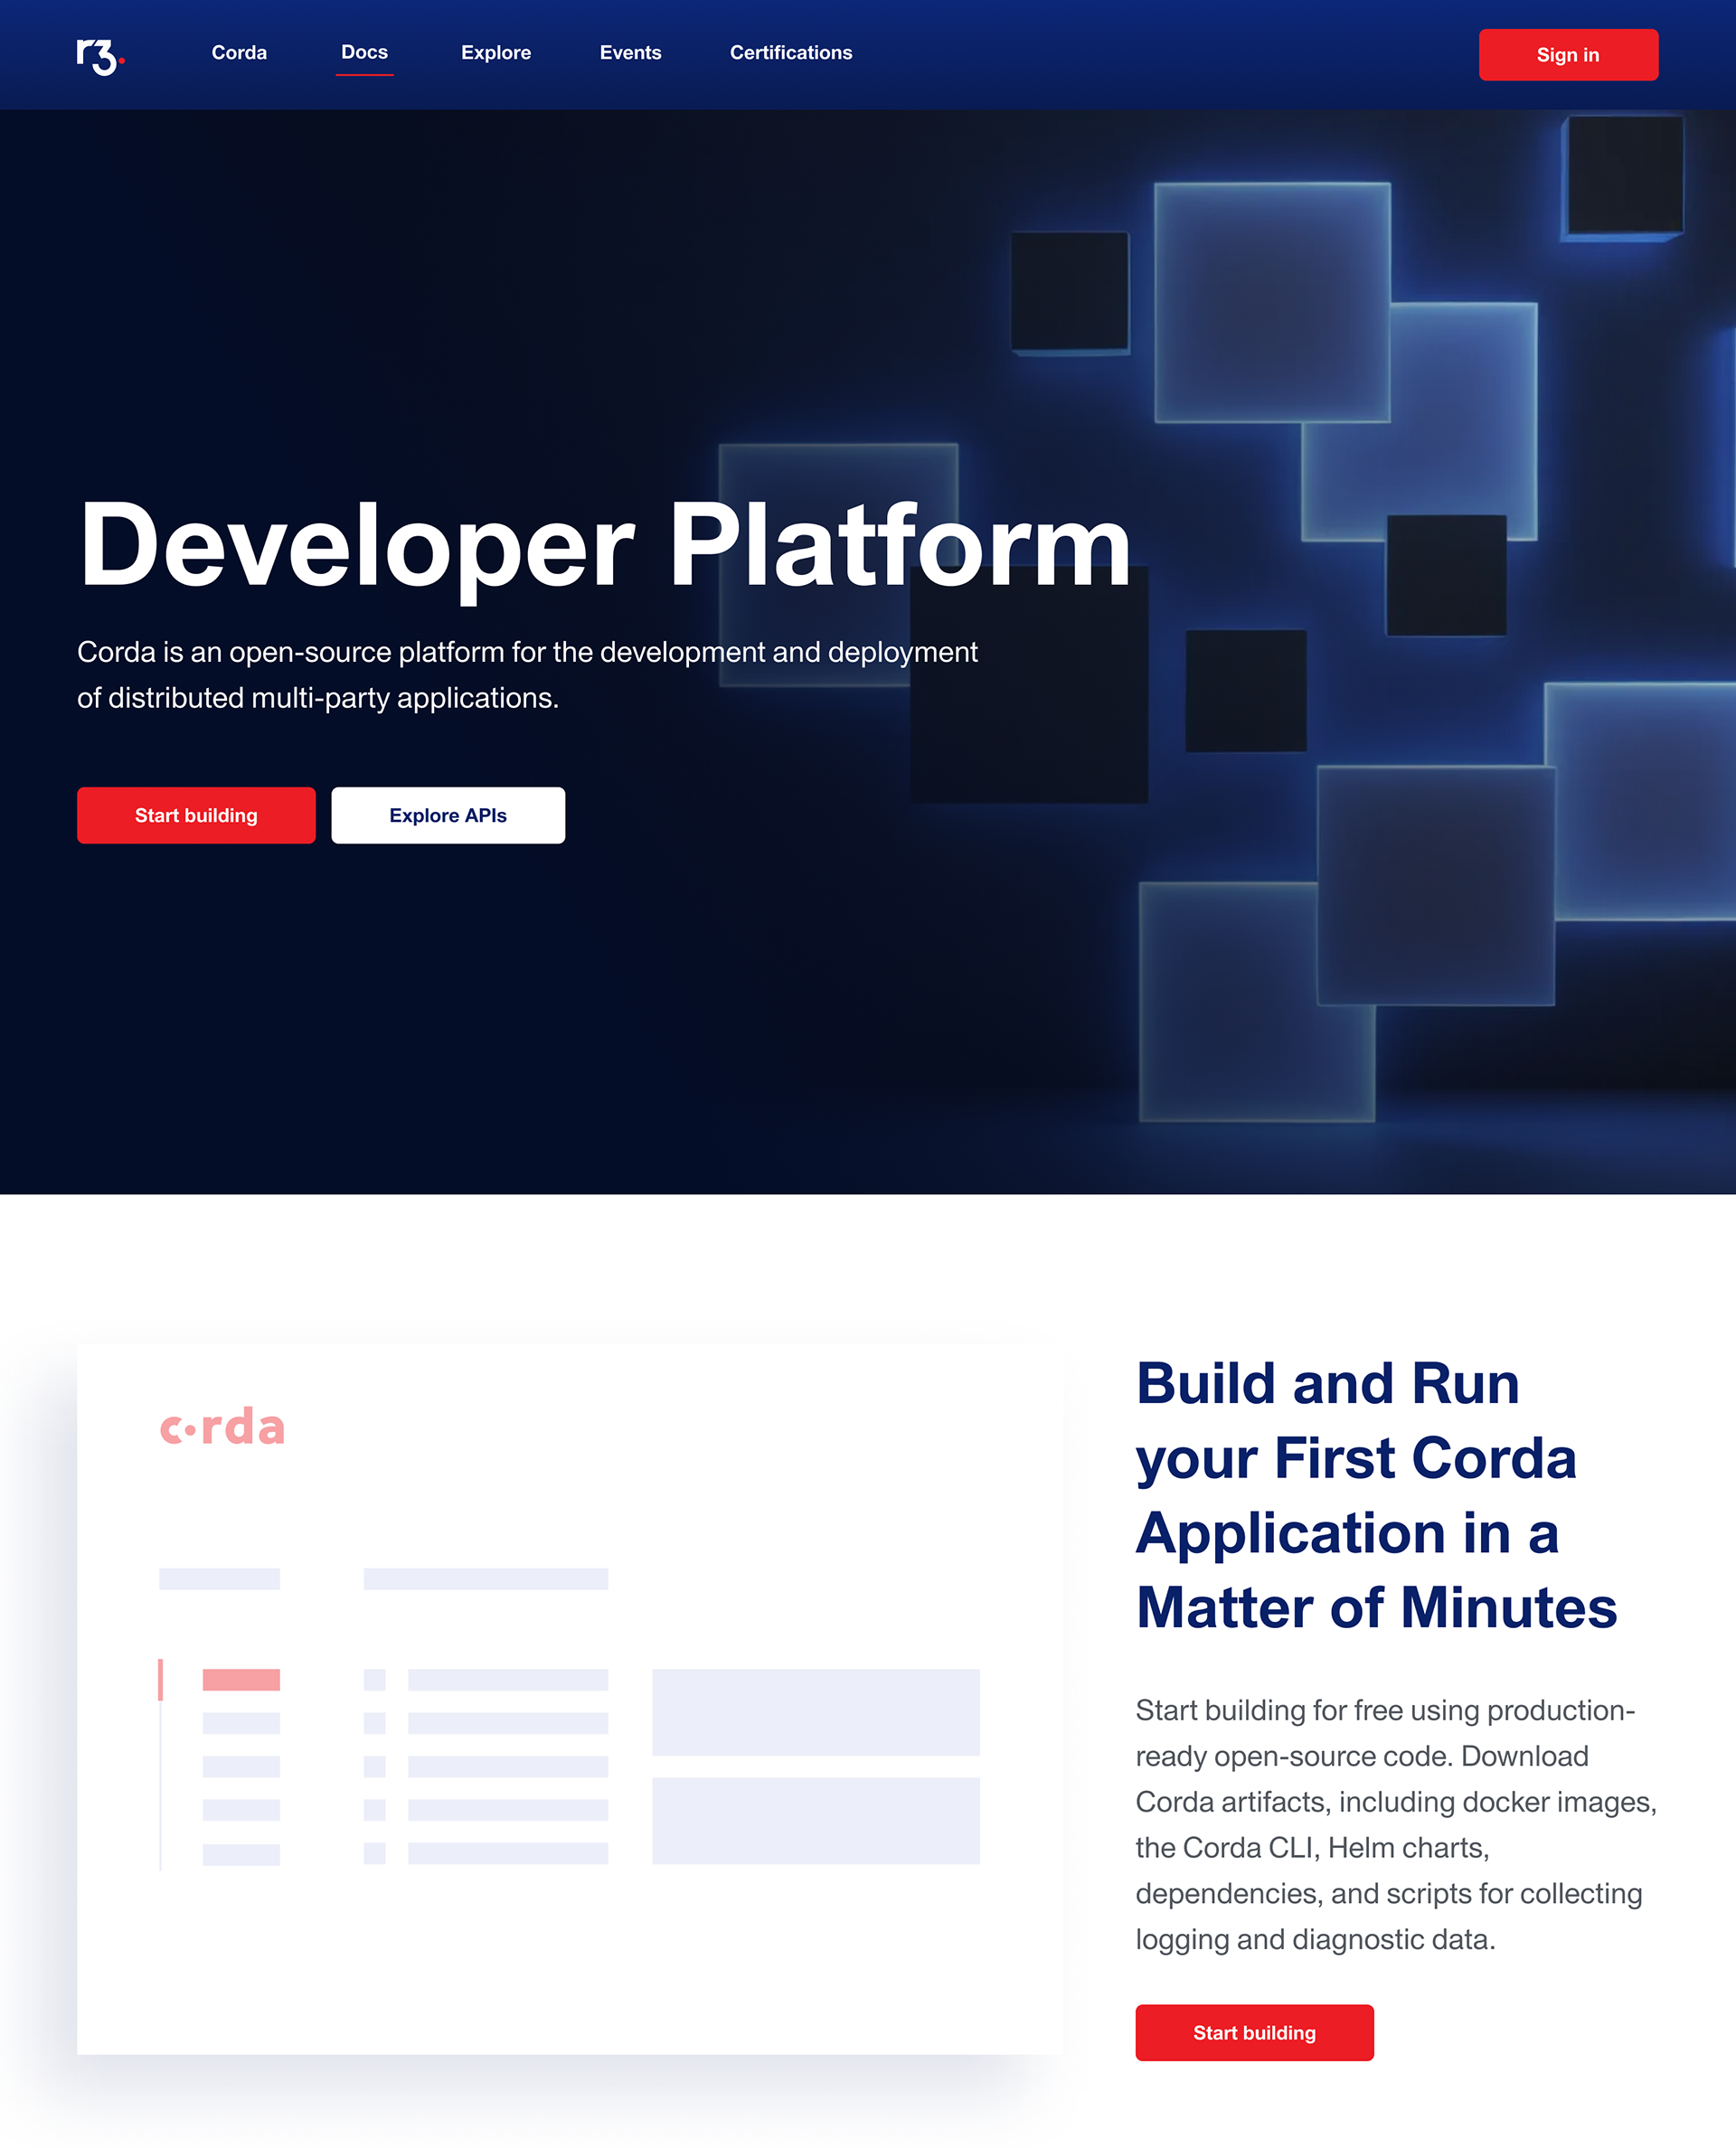This screenshot has height=2148, width=1736.
Task: Click the Explore APIs button
Action: (x=448, y=815)
